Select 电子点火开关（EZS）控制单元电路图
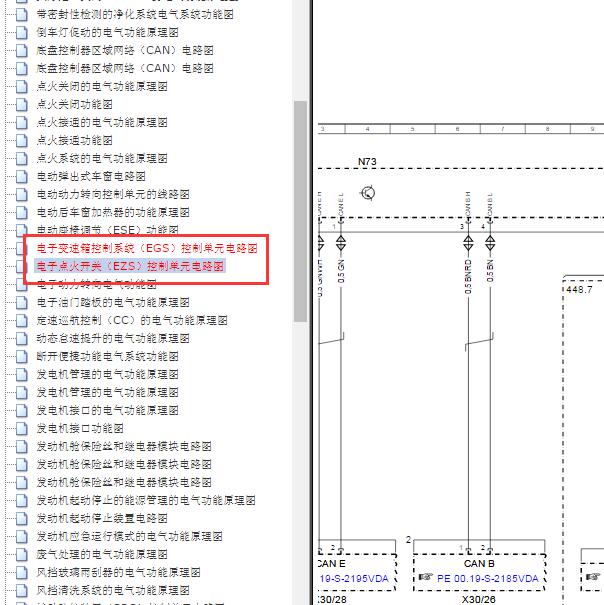The width and height of the screenshot is (604, 605). 130,266
